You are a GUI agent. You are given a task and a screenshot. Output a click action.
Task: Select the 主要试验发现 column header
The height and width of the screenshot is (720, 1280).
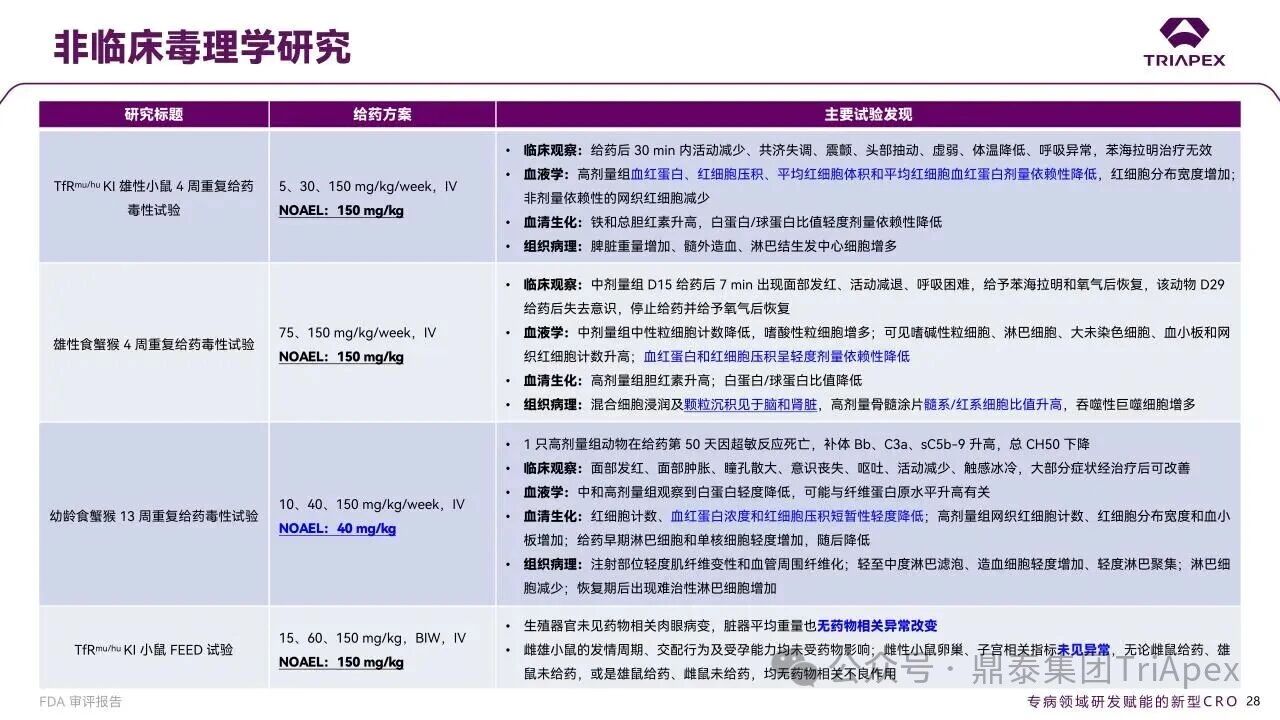coord(868,114)
